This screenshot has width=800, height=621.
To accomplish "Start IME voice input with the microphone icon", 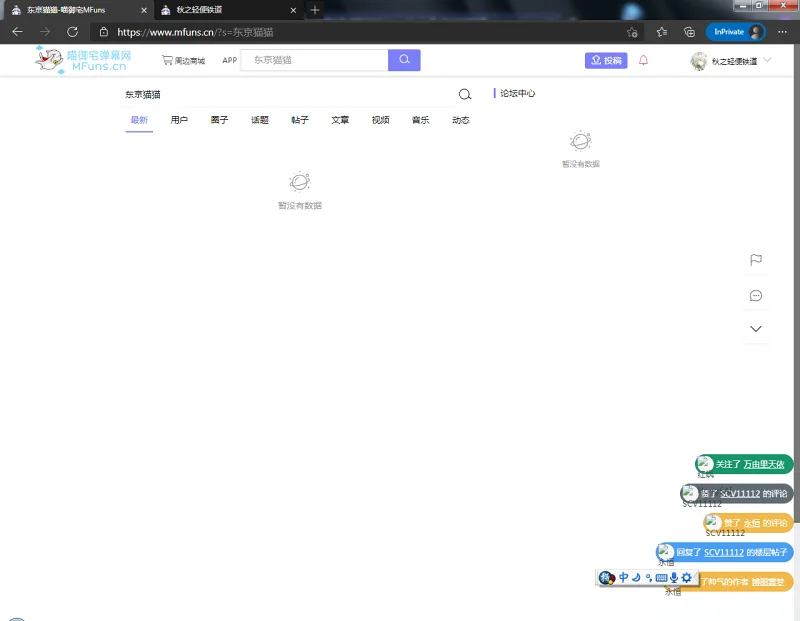I will click(674, 578).
